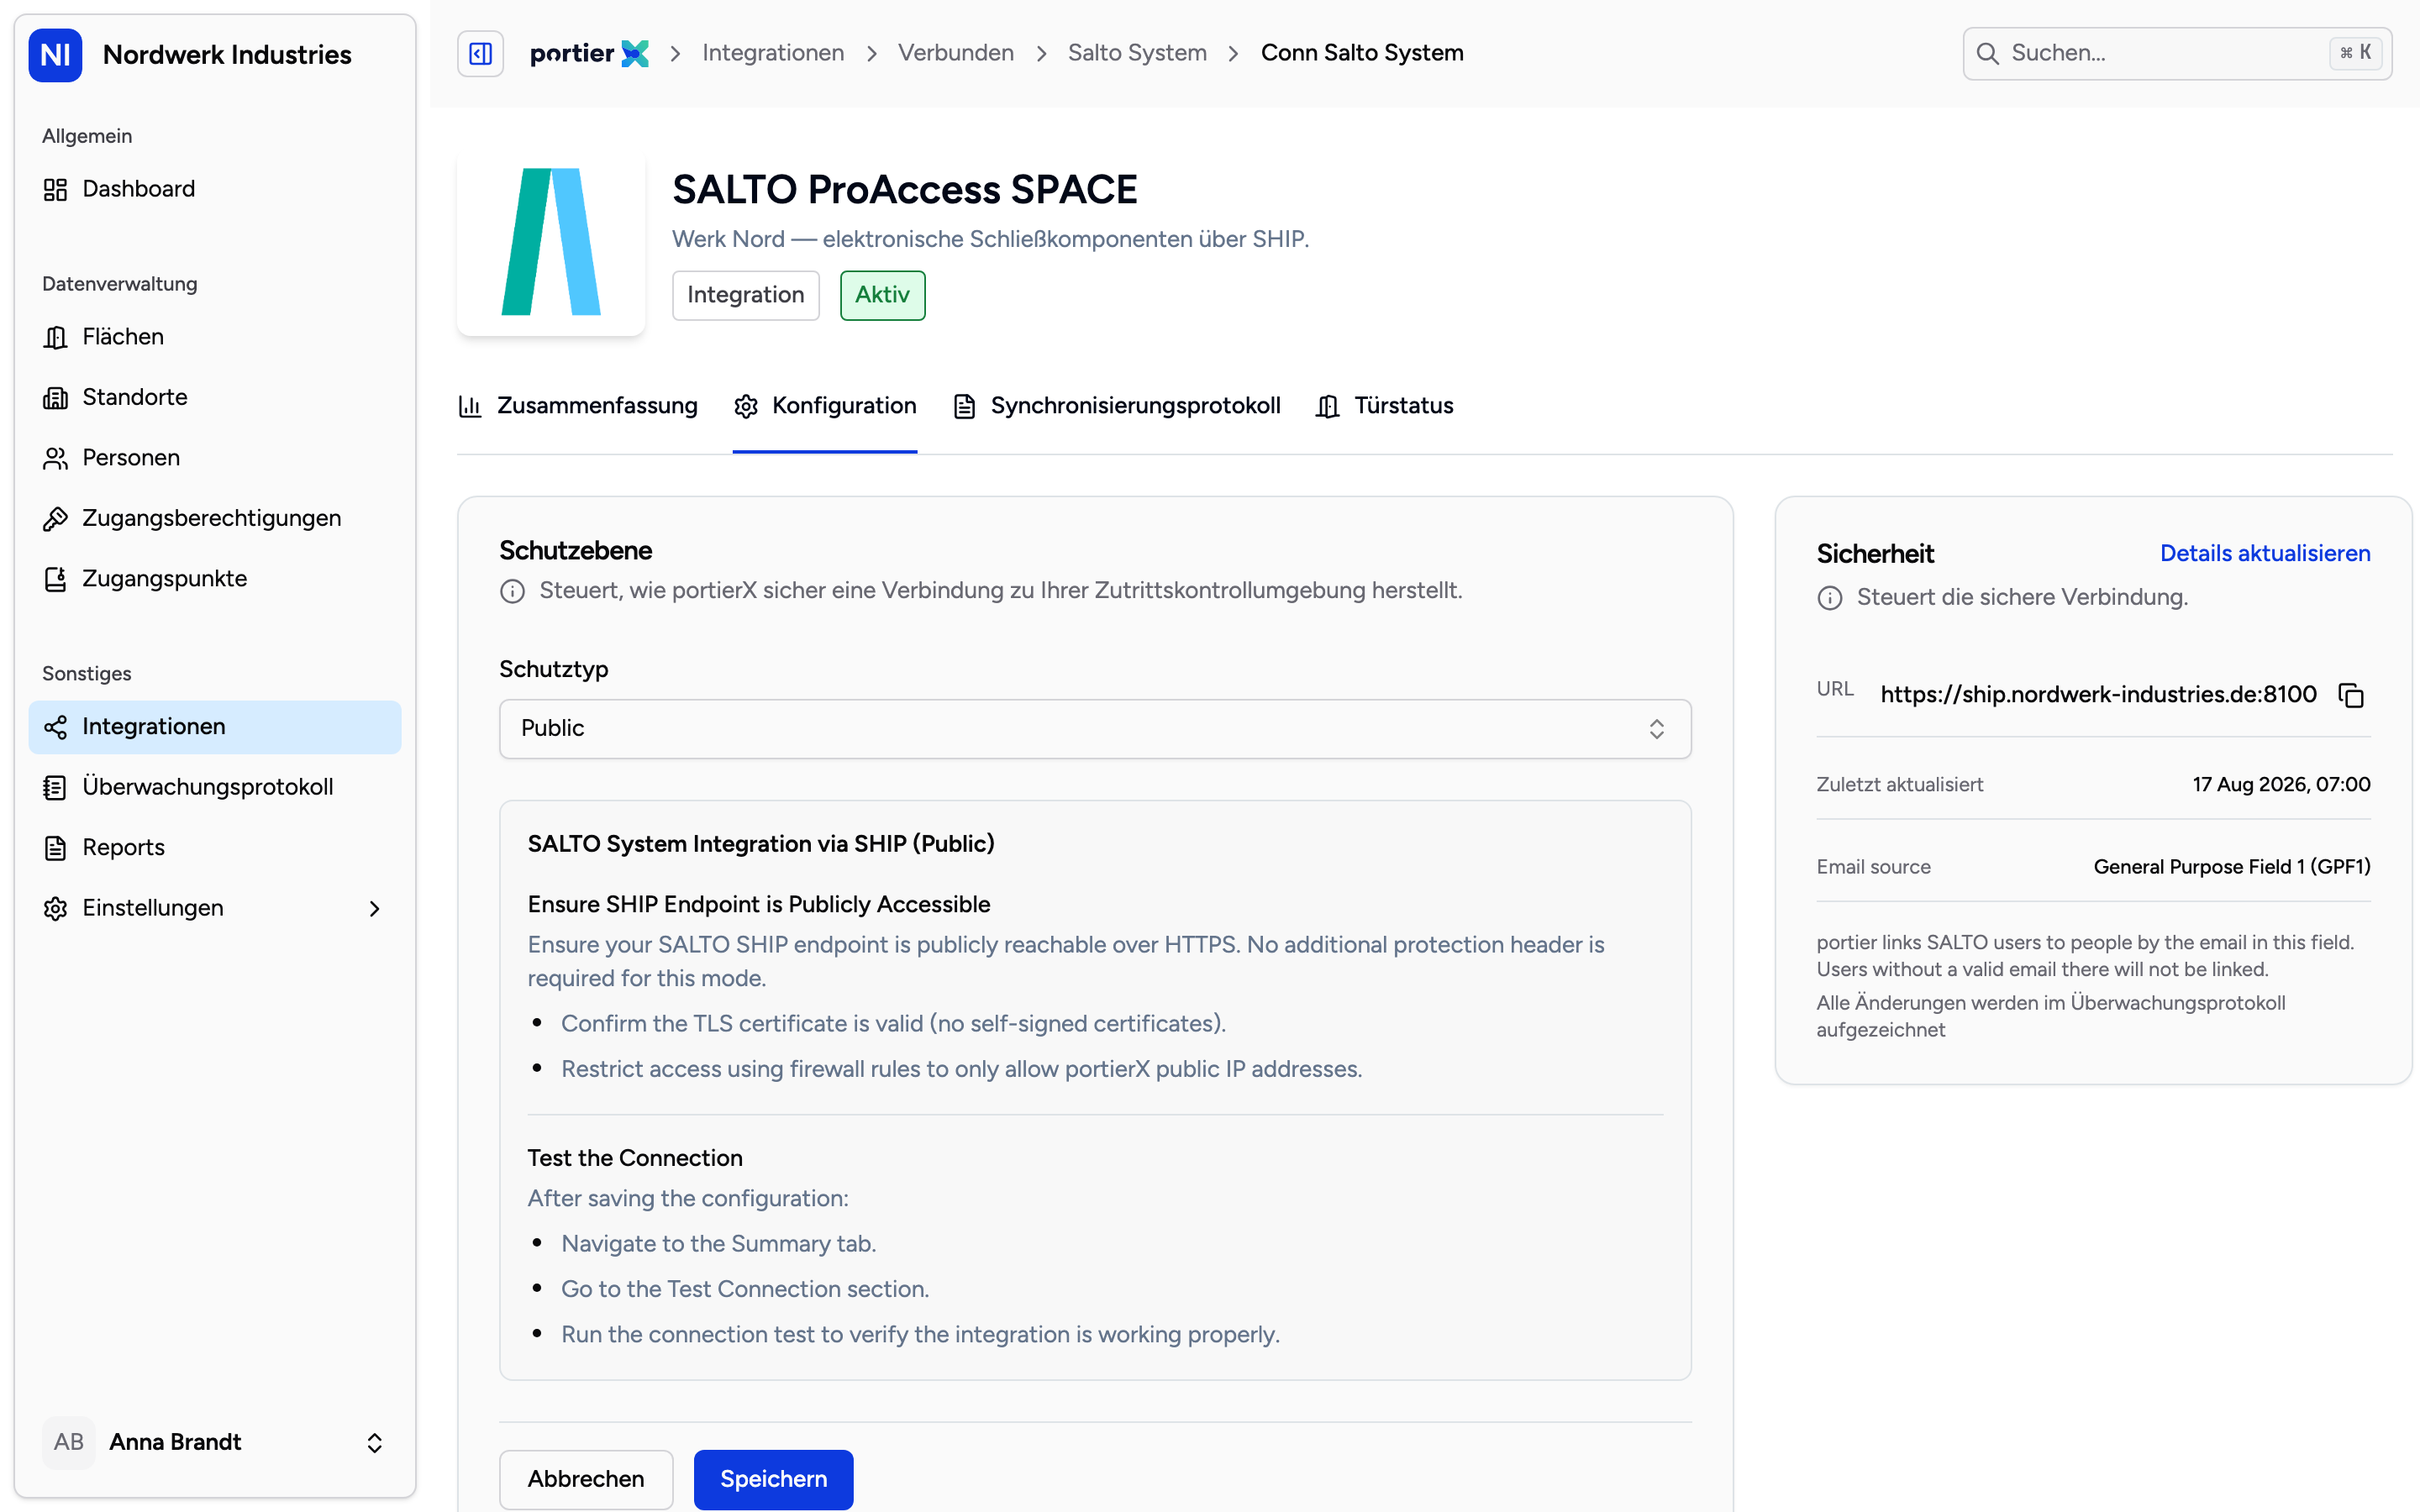The width and height of the screenshot is (2420, 1512).
Task: Click the info icon under Sicherheit
Action: pyautogui.click(x=1829, y=598)
